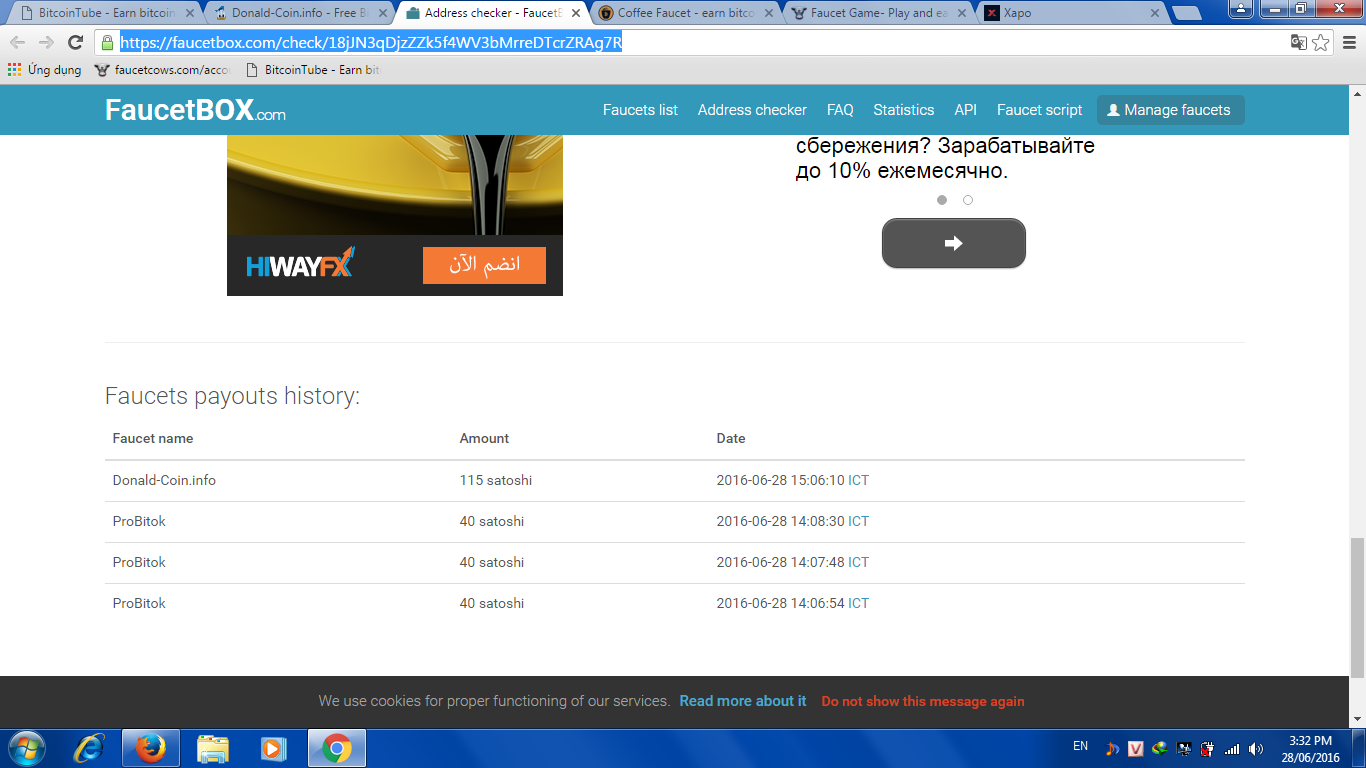Click the Chrome back arrow
This screenshot has height=768, width=1366.
point(17,42)
